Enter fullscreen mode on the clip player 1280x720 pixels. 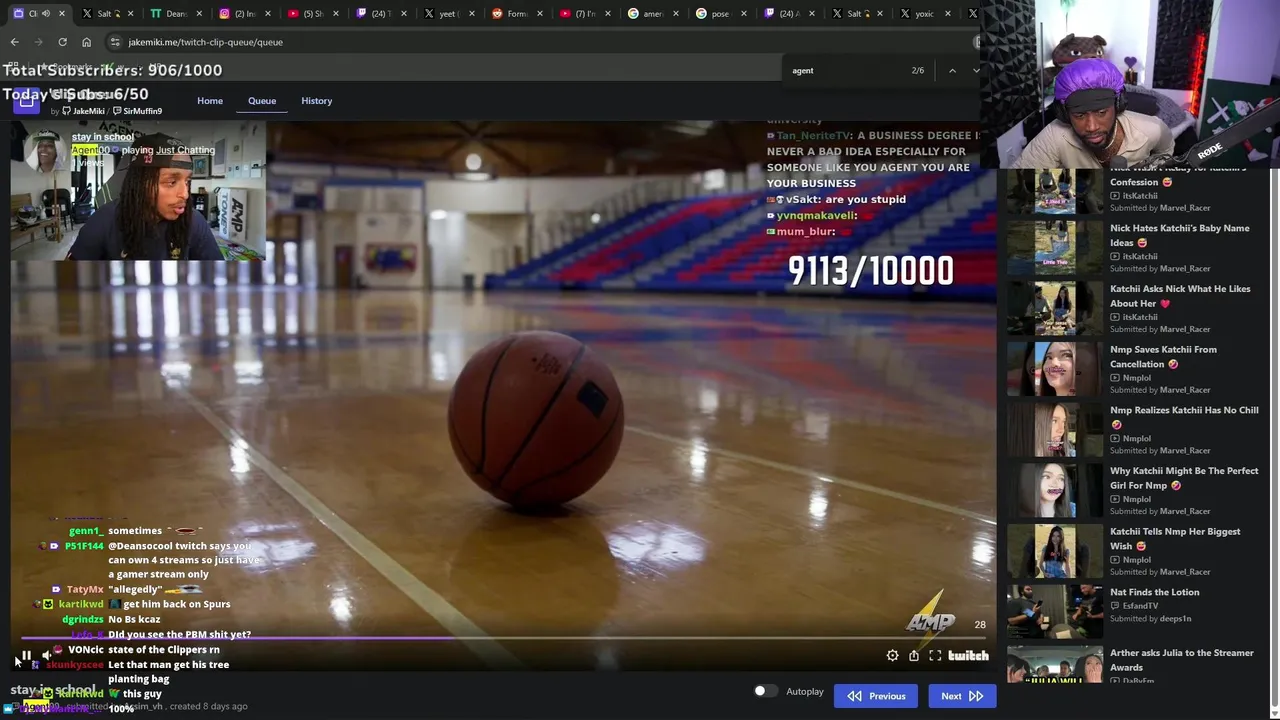click(x=935, y=656)
